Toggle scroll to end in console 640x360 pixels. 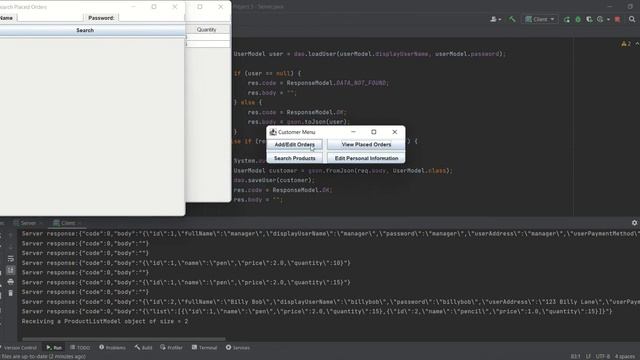coord(11,270)
